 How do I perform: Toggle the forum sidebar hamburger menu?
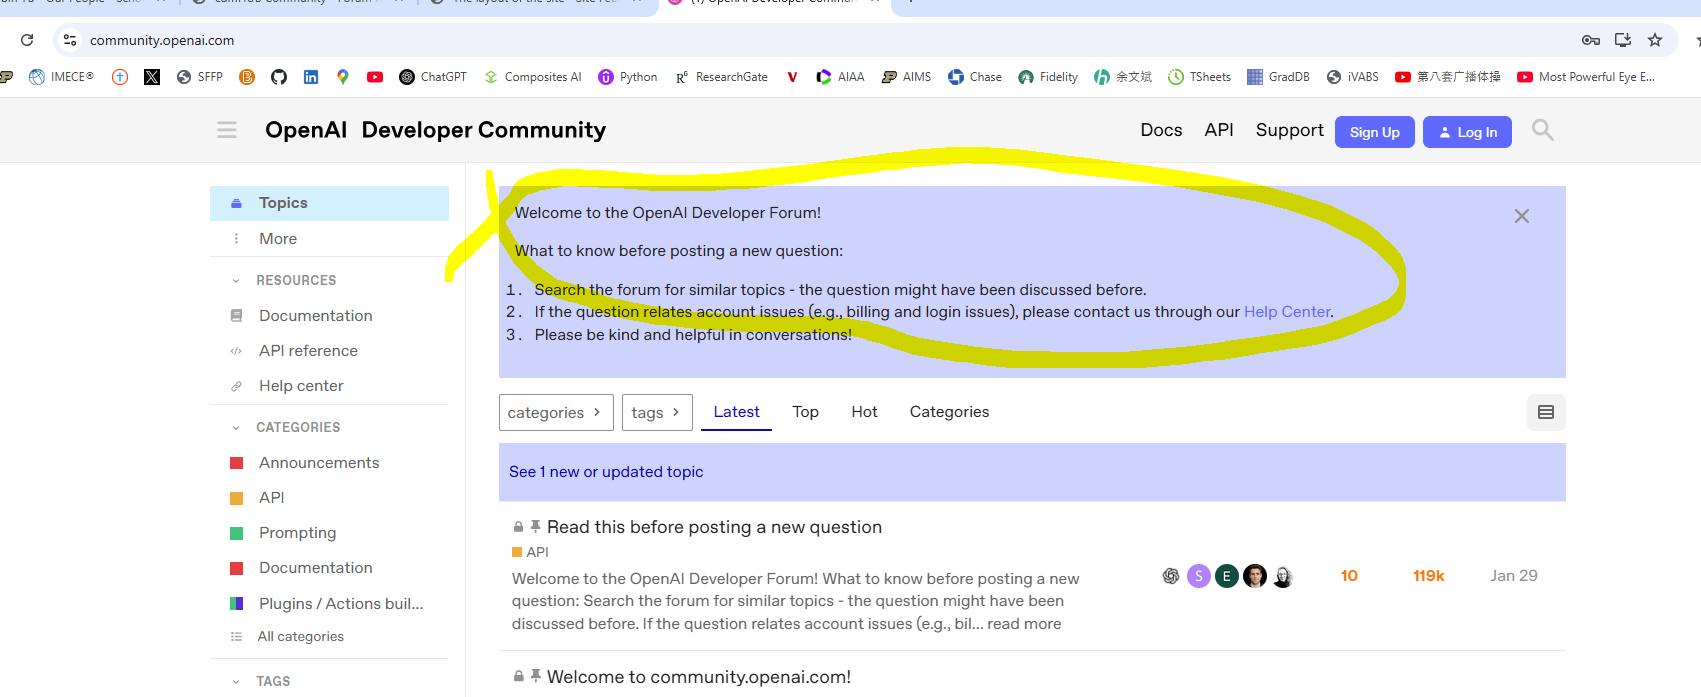click(x=227, y=130)
